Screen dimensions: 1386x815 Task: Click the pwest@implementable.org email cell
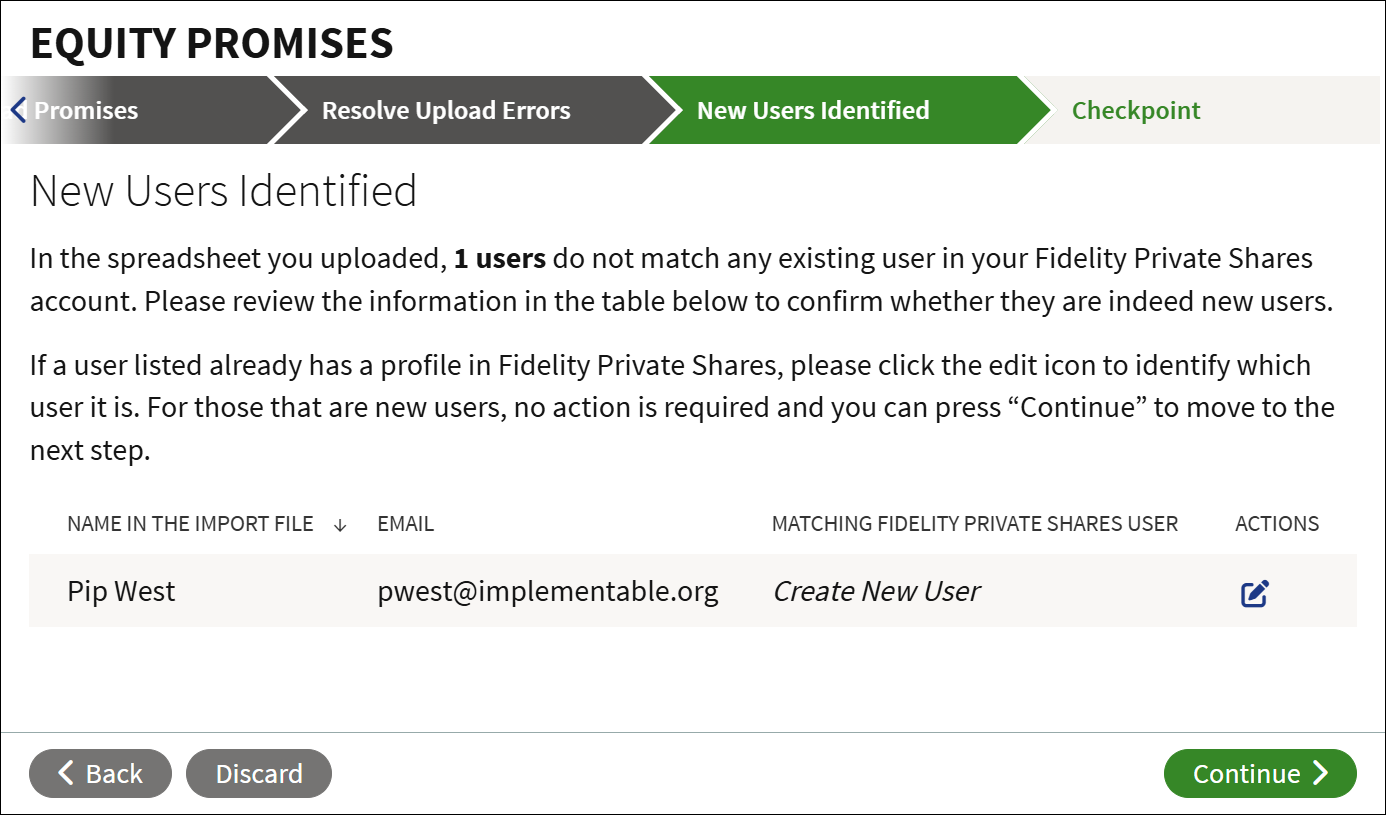point(548,592)
